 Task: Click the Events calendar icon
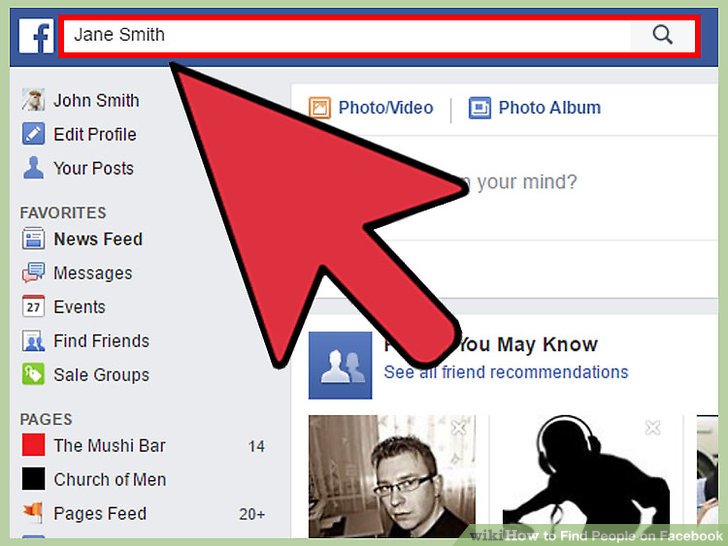[x=33, y=306]
